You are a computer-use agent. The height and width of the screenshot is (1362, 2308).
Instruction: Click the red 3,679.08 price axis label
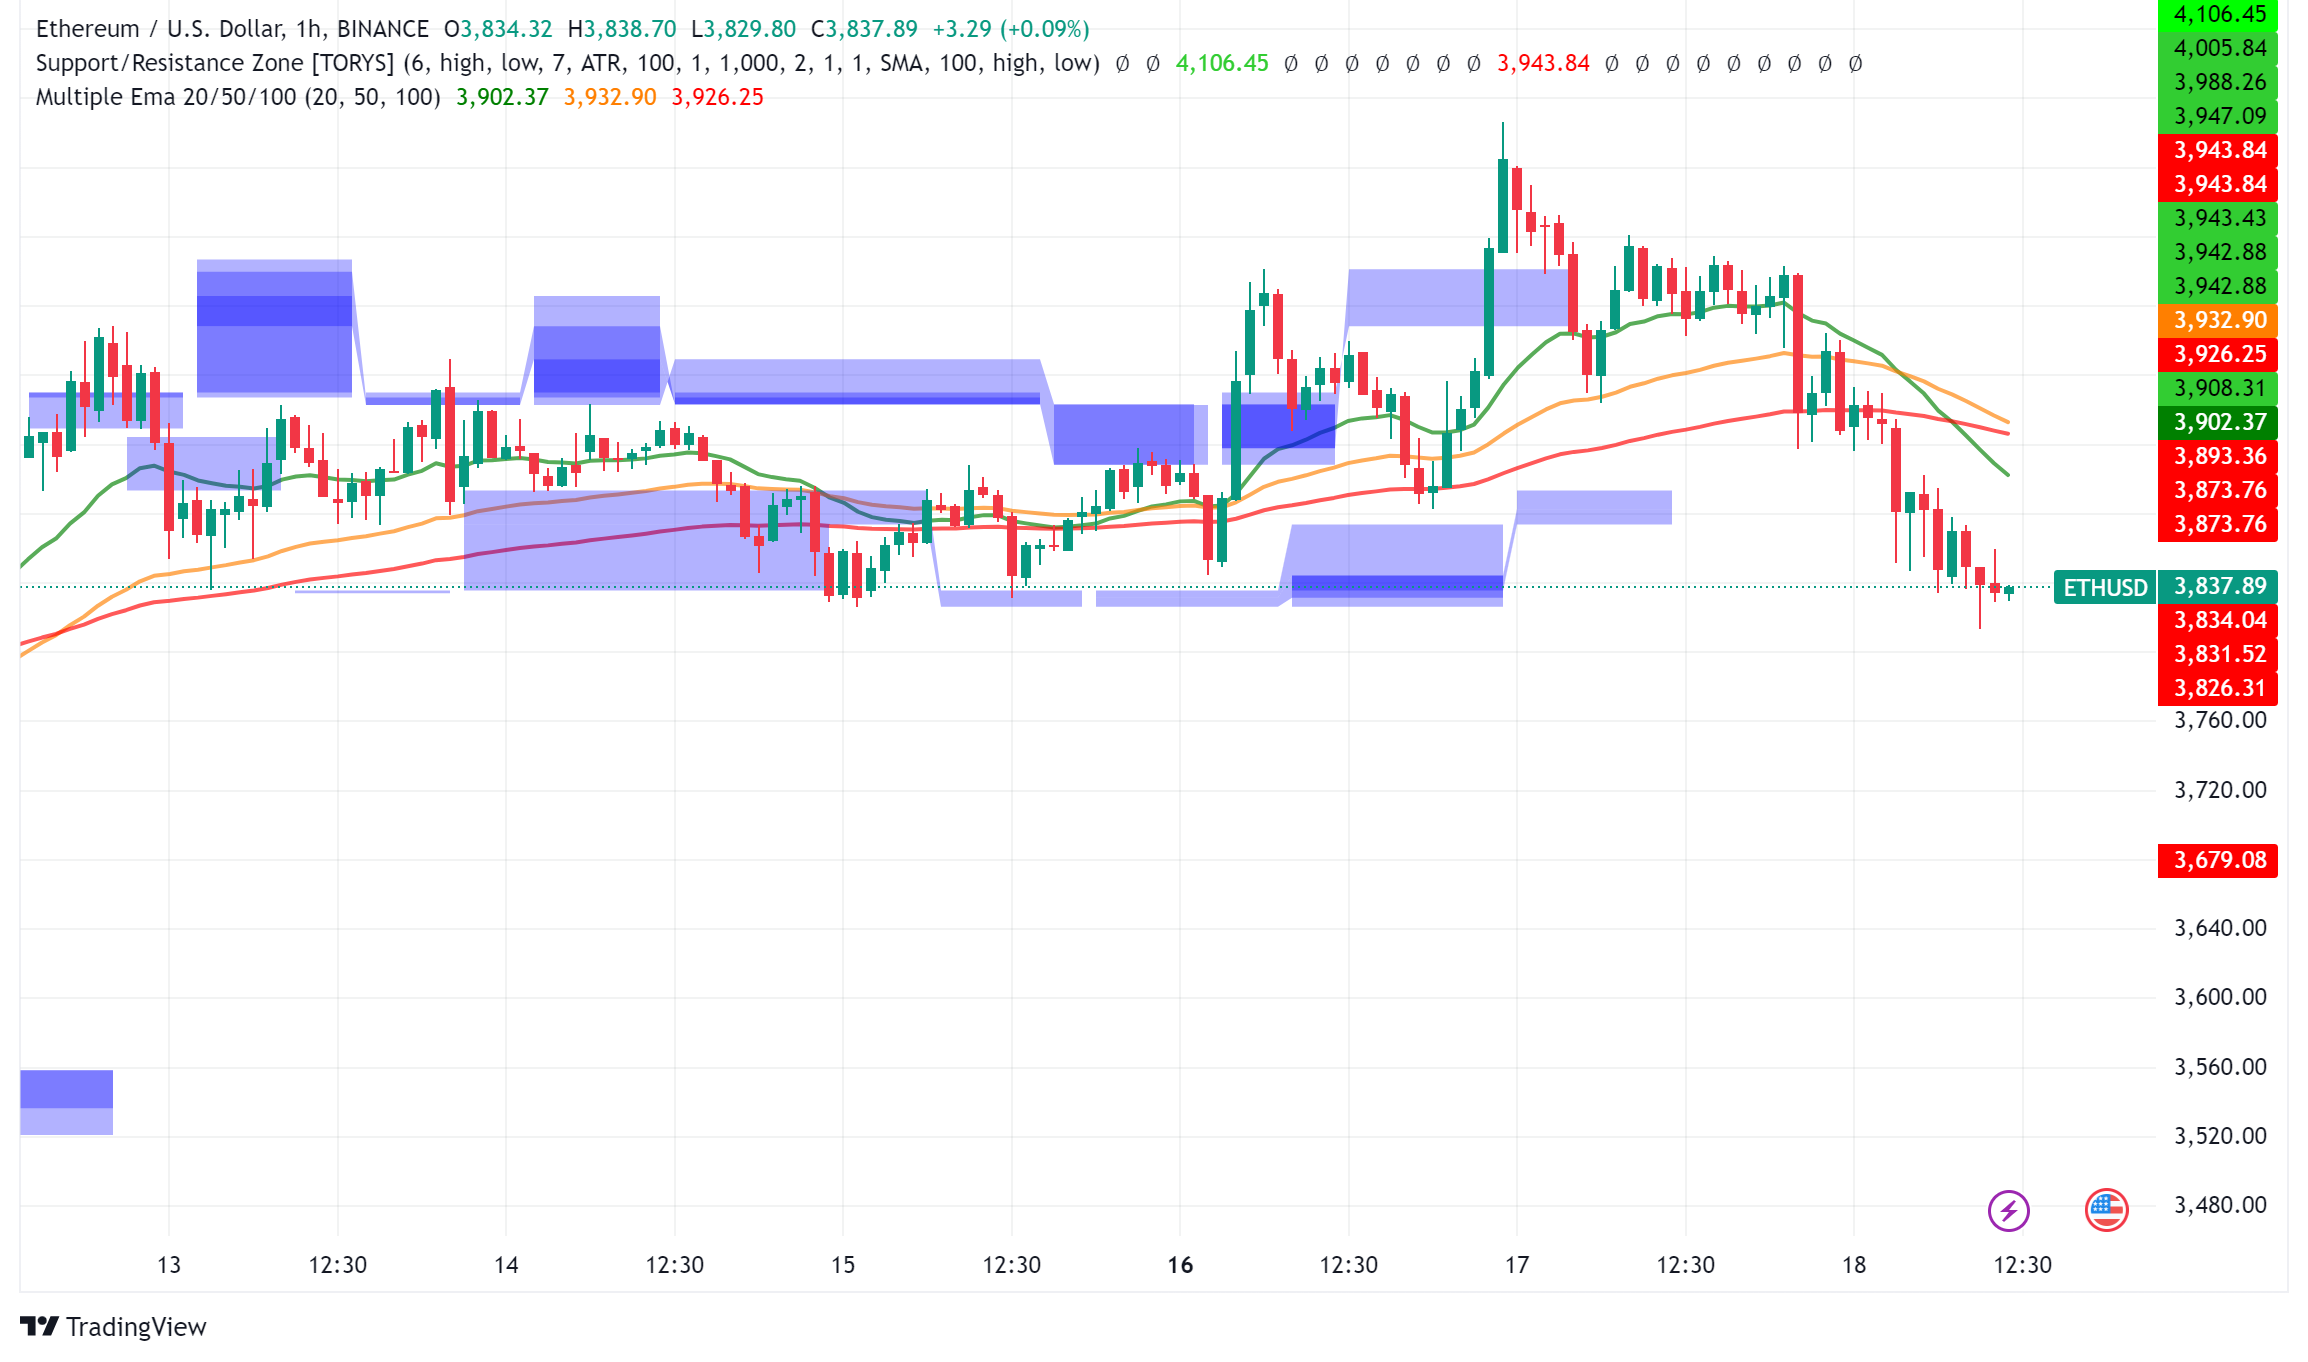(x=2219, y=860)
